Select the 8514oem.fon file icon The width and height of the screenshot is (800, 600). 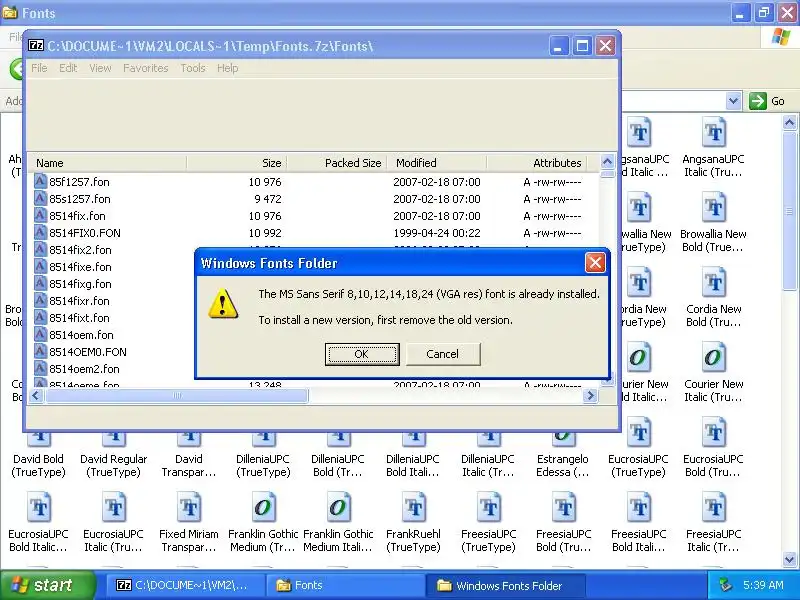(41, 335)
